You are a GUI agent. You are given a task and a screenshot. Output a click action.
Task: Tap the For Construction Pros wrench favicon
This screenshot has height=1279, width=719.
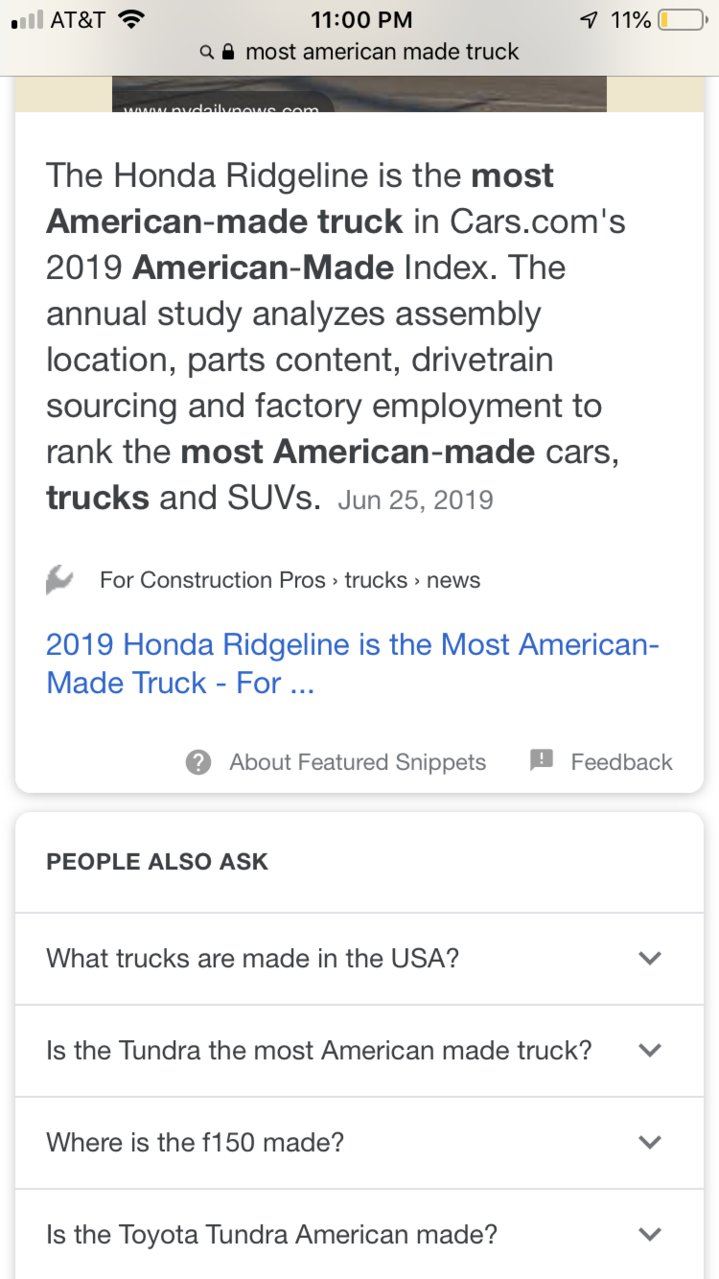click(60, 579)
